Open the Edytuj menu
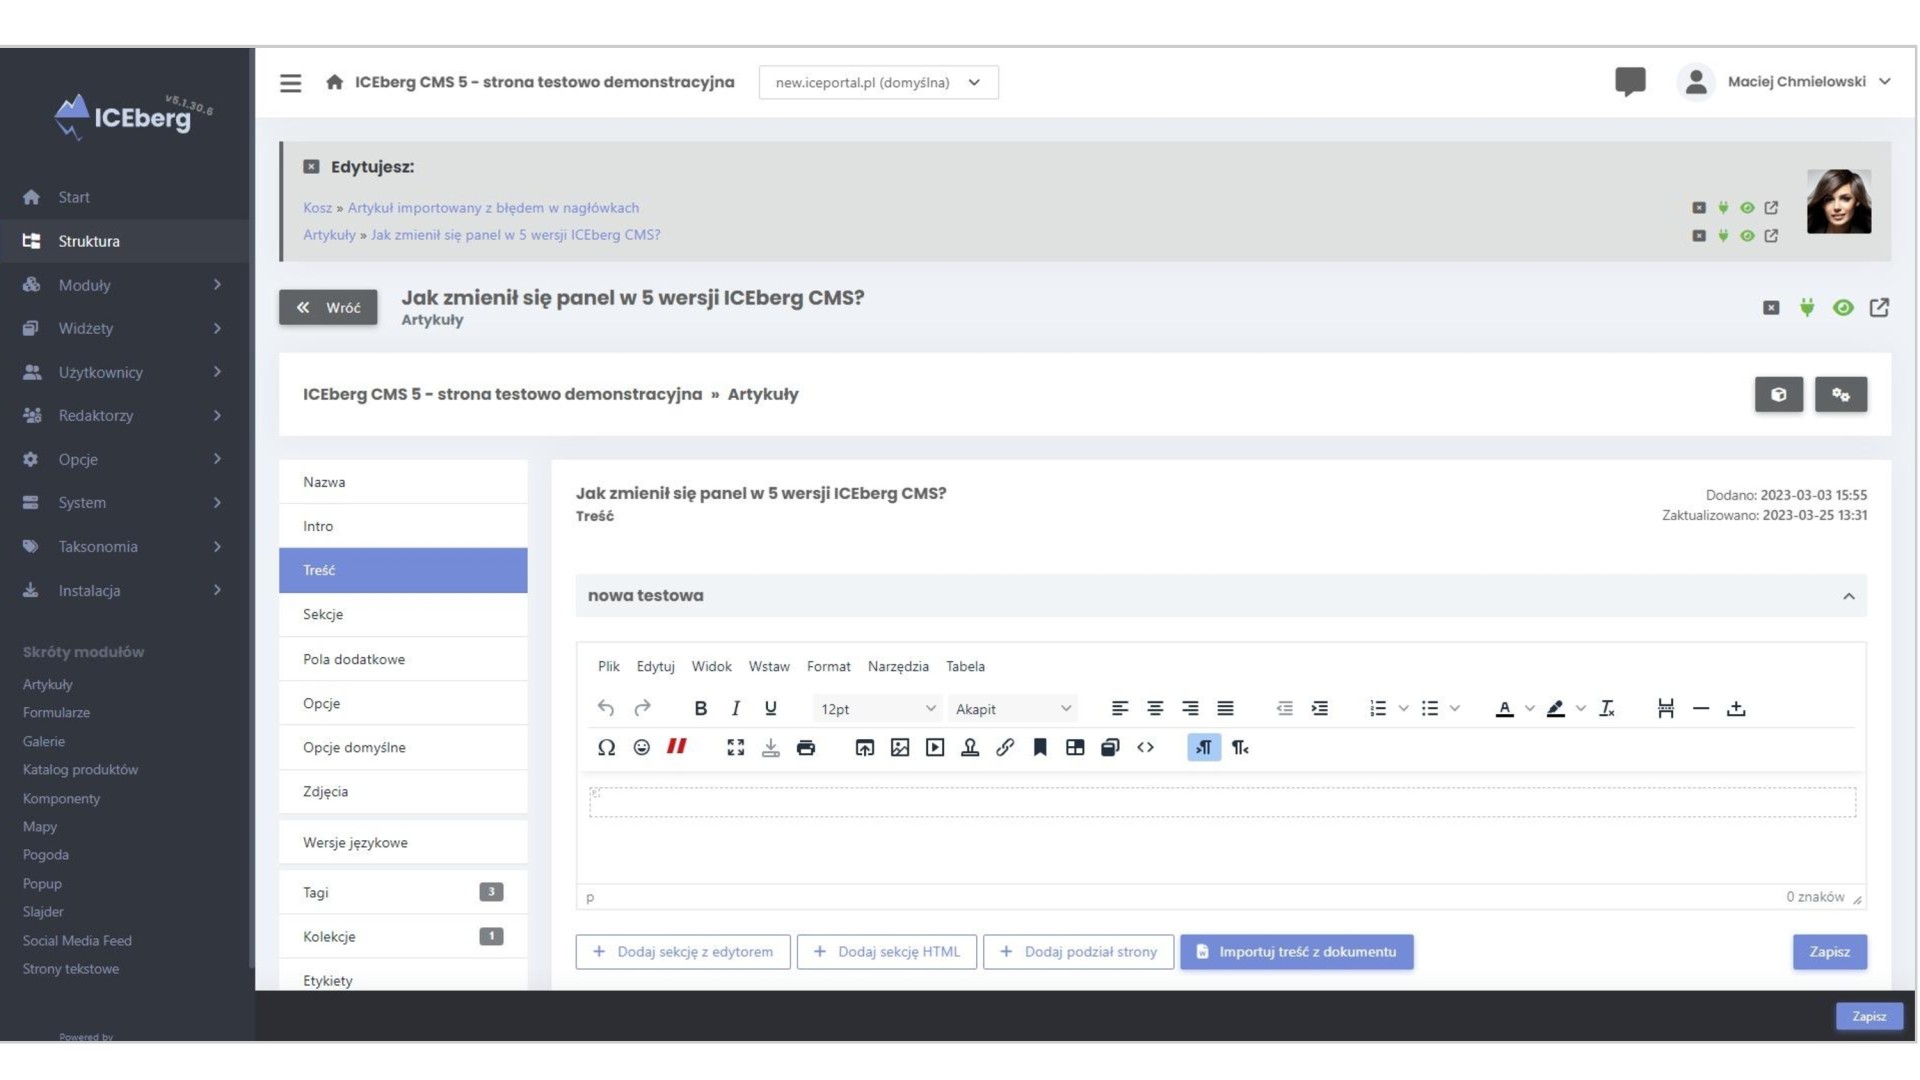Screen dimensions: 1920x1080 (656, 666)
